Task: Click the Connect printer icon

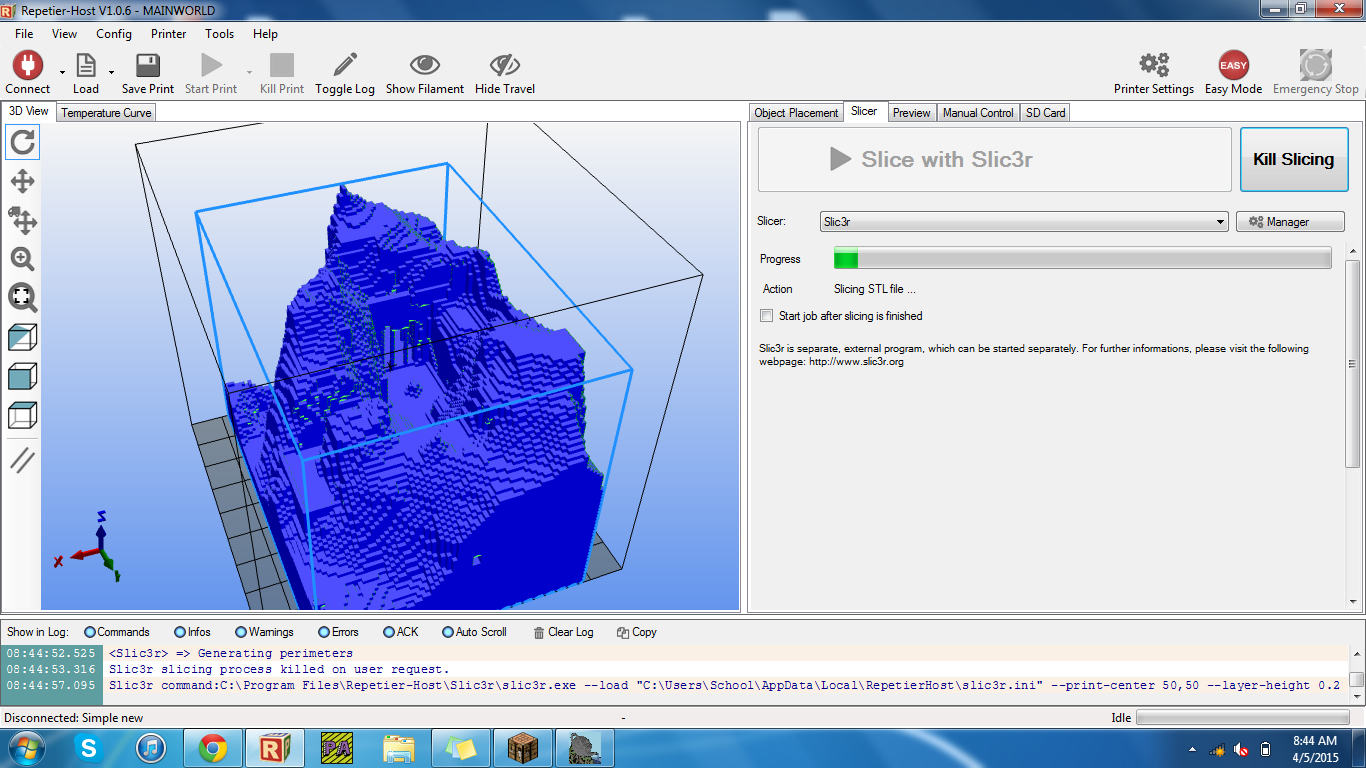Action: point(27,65)
